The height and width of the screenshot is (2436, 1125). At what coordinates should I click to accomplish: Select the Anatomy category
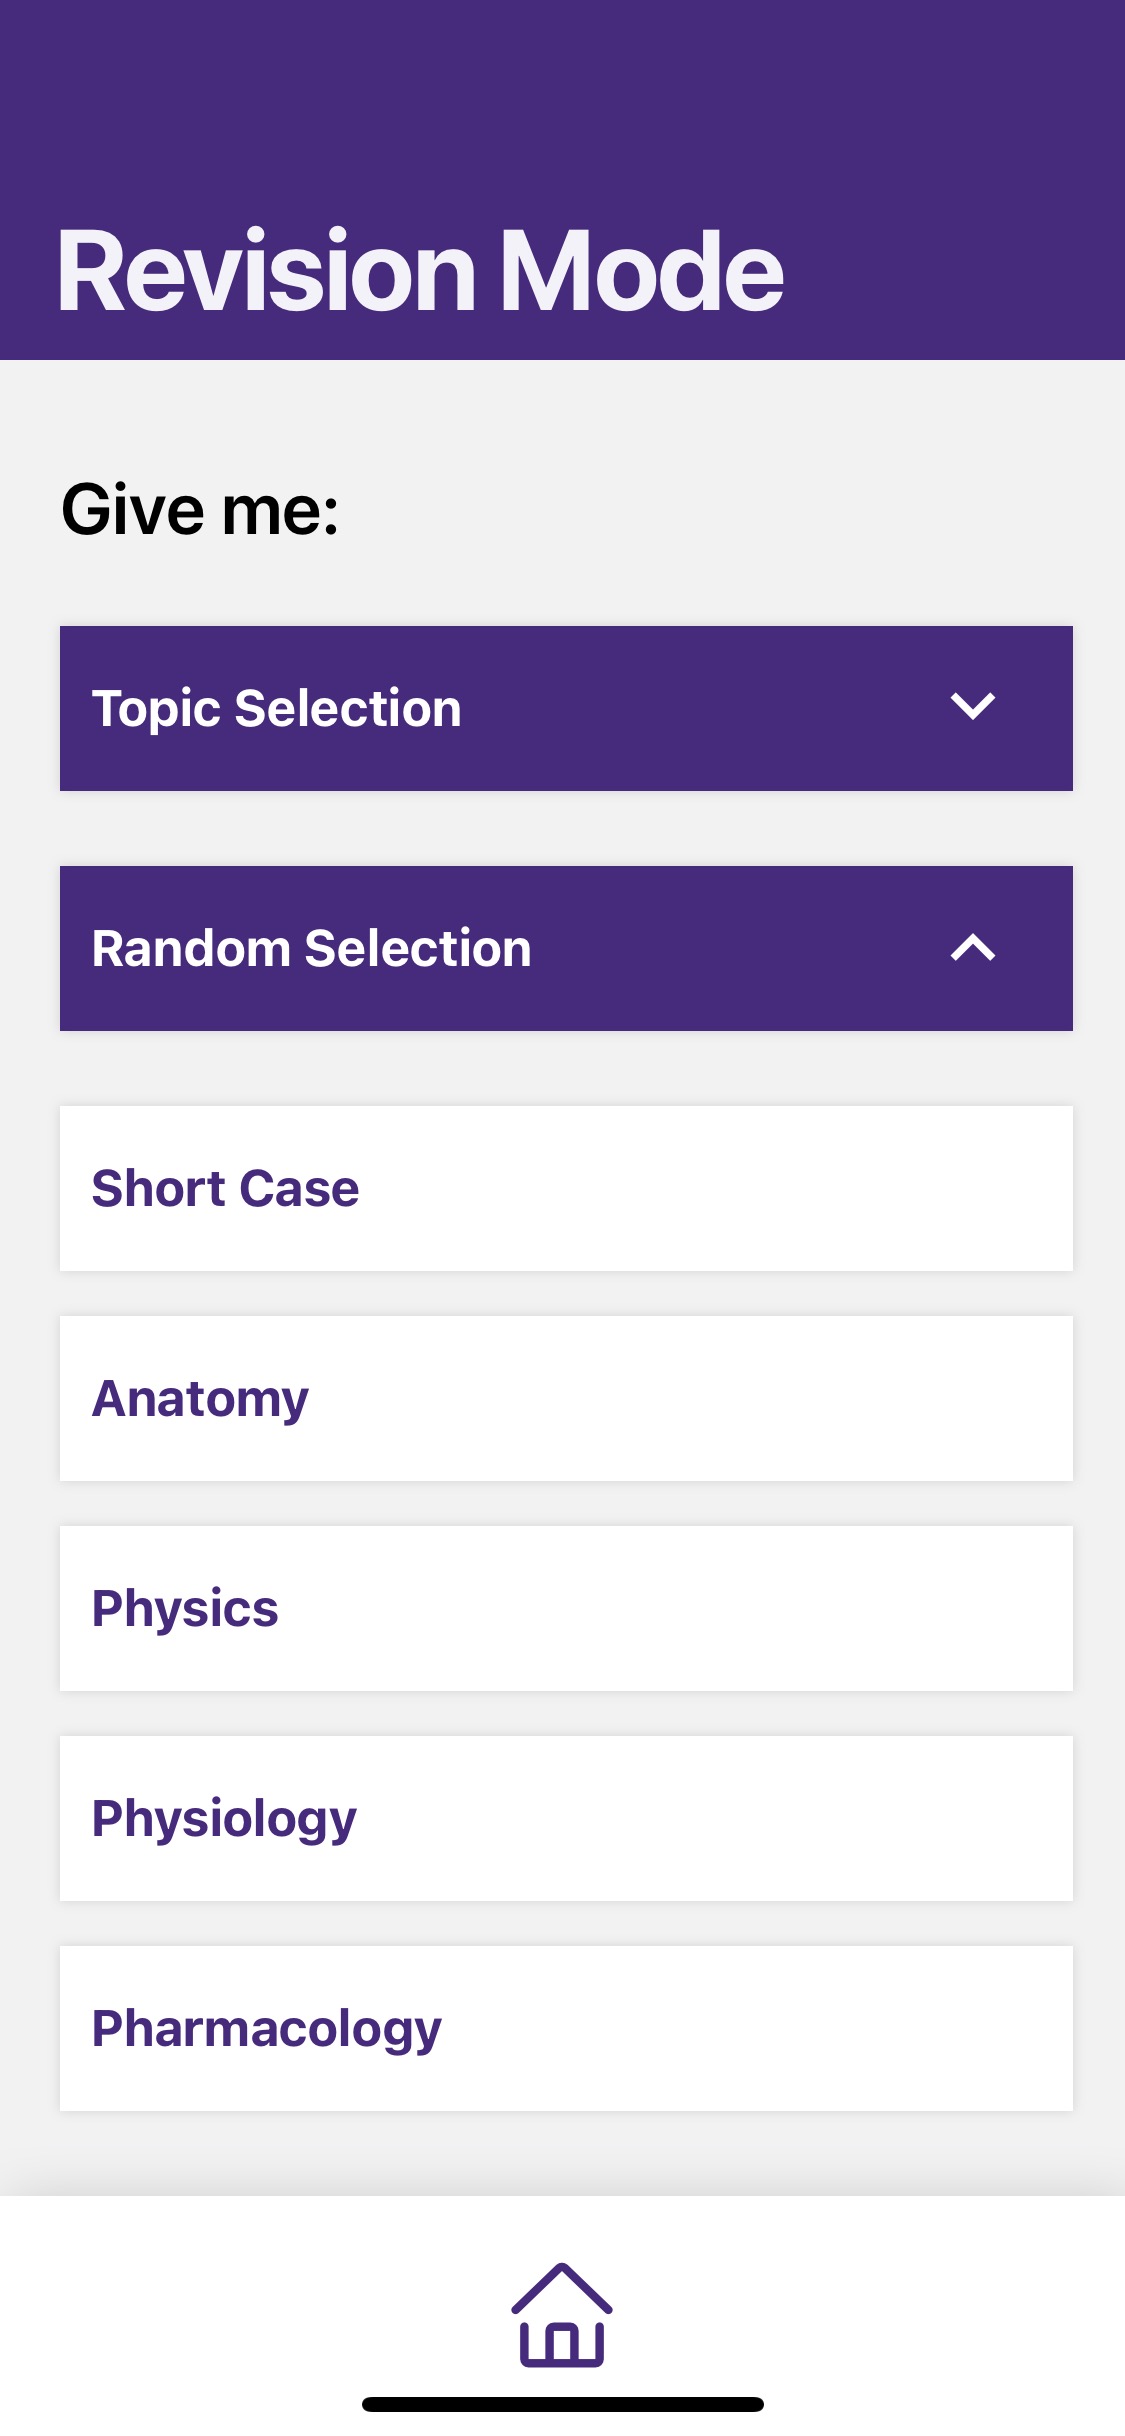[566, 1398]
